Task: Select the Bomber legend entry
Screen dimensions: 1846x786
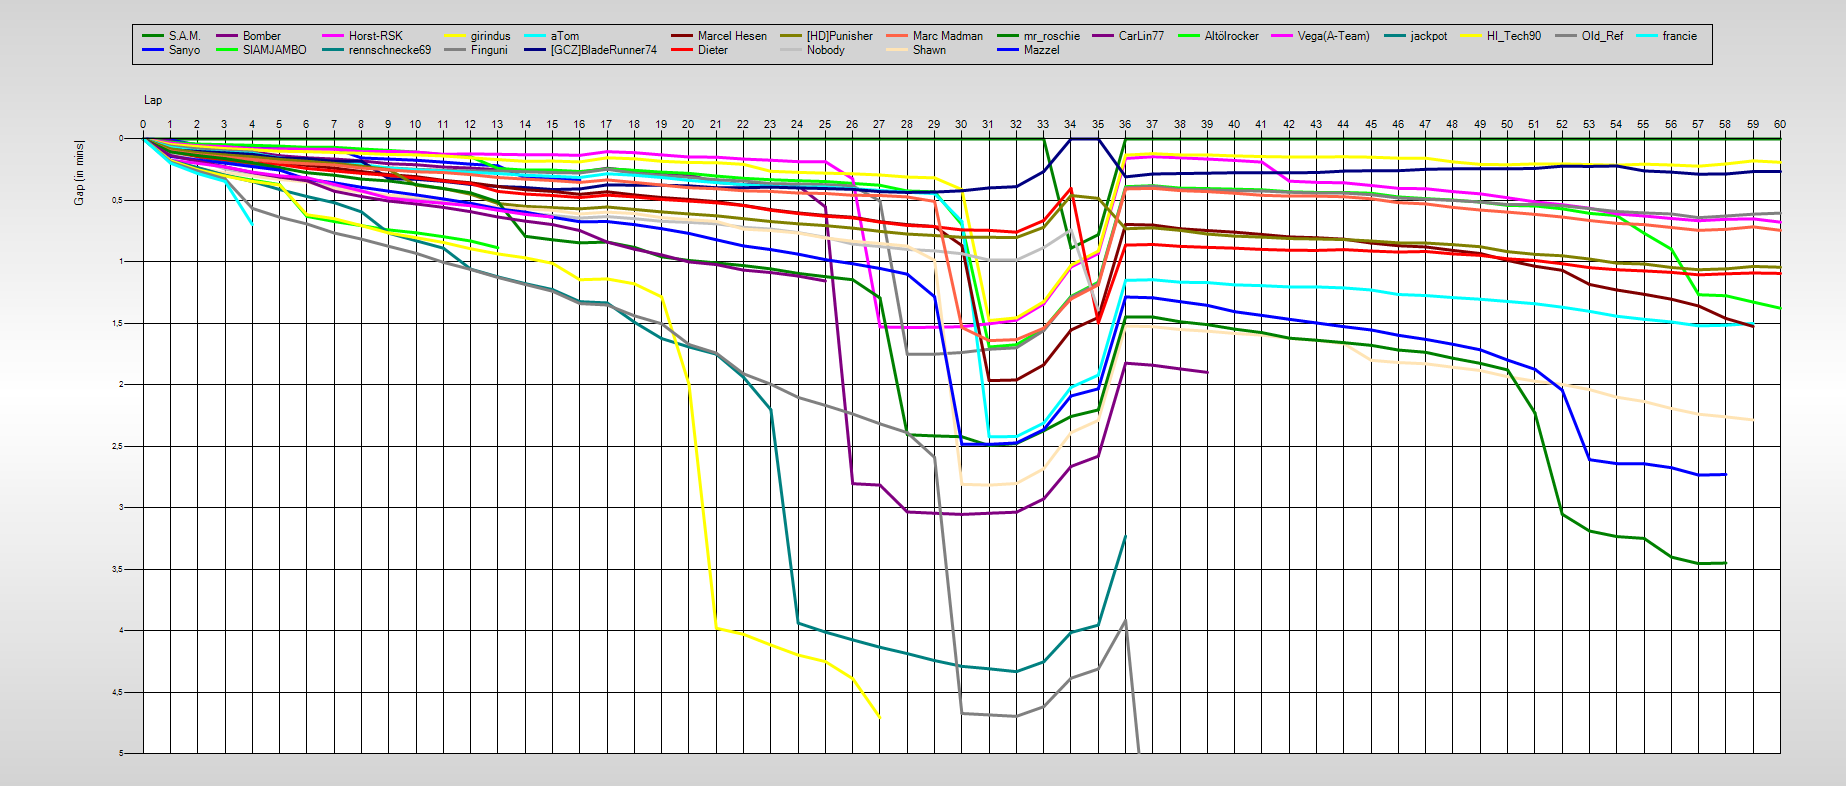Action: click(x=261, y=36)
